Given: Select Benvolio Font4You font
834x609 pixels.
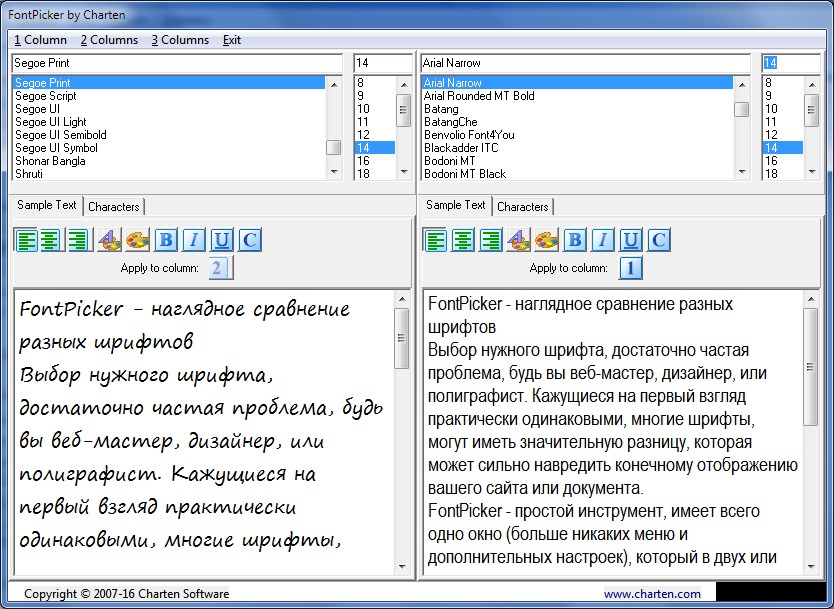Looking at the screenshot, I should (x=577, y=135).
